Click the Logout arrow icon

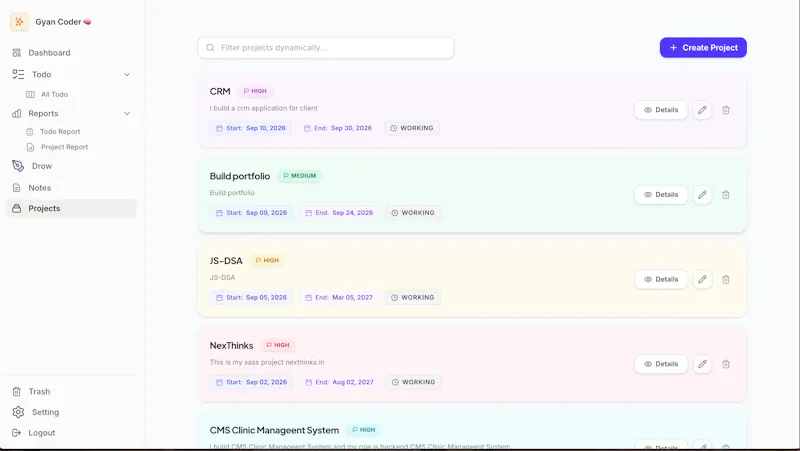coord(17,433)
